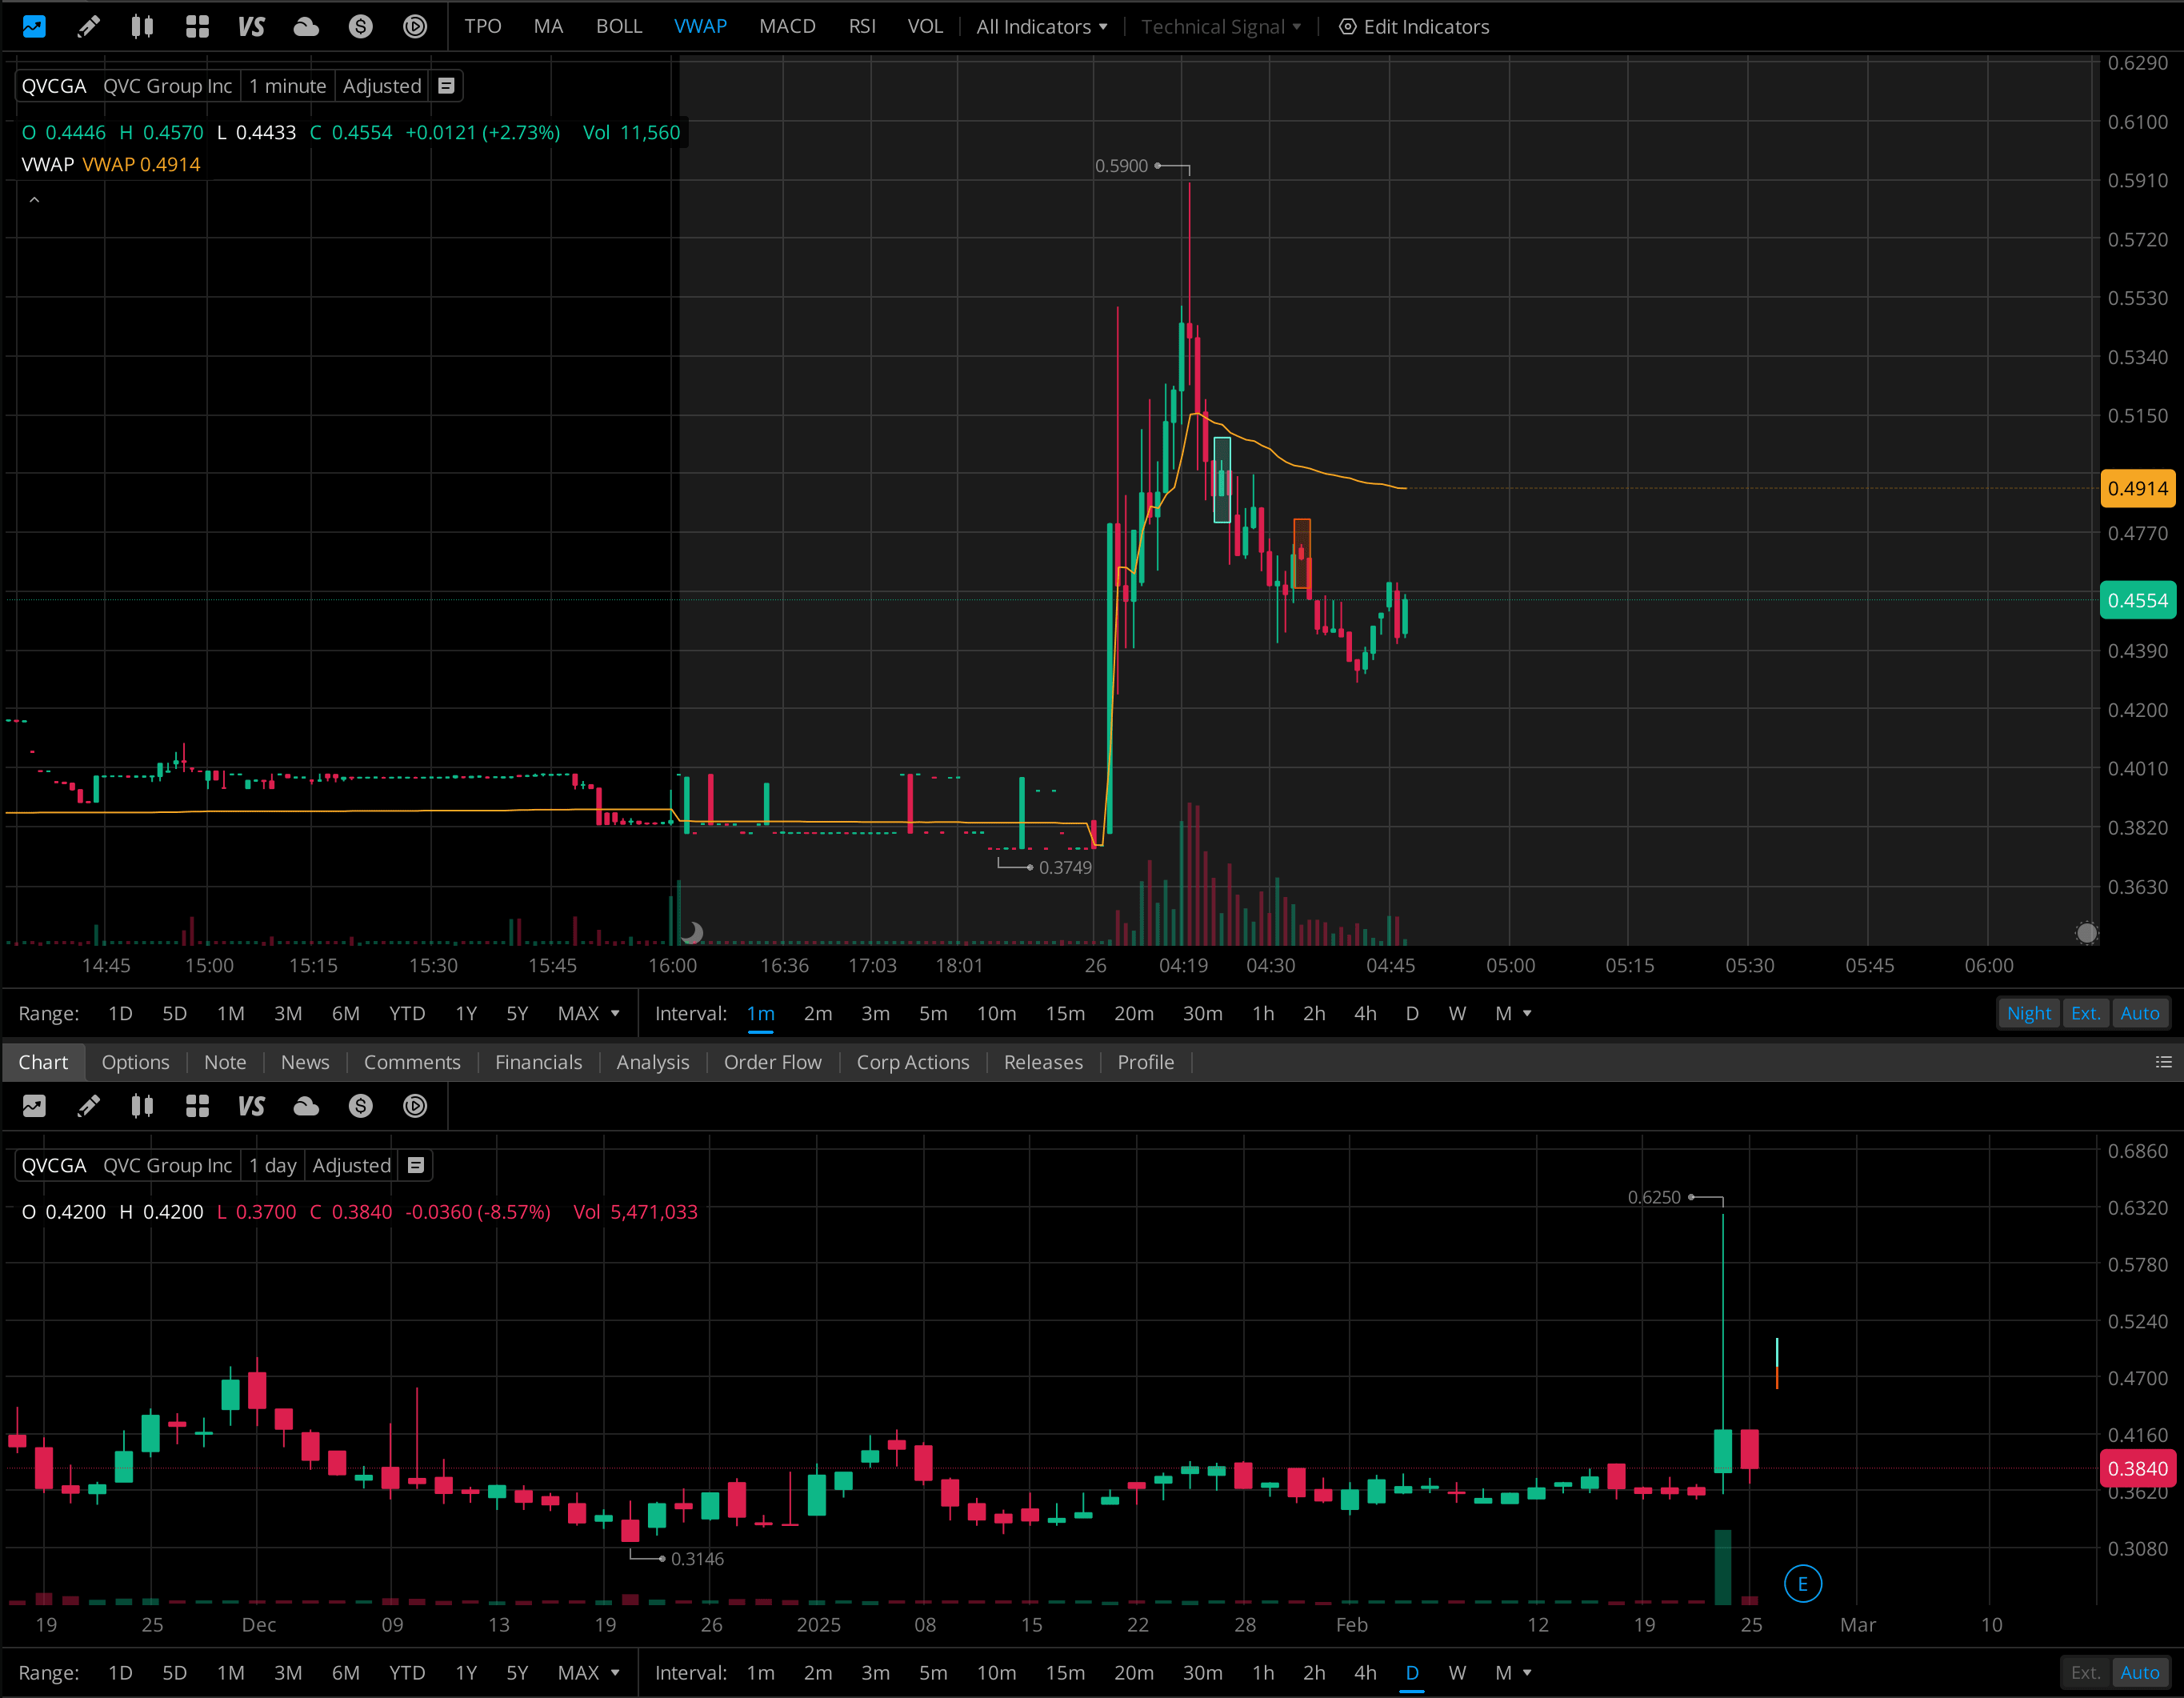Open the list icon next to Adjusted on minute chart
Screen dimensions: 2184x1698
tap(446, 86)
